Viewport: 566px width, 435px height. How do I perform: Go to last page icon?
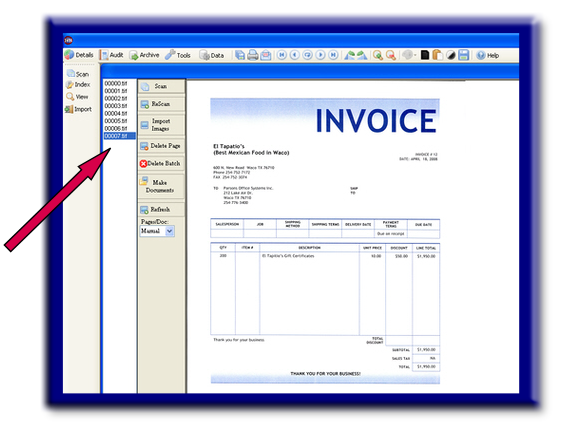pyautogui.click(x=333, y=55)
